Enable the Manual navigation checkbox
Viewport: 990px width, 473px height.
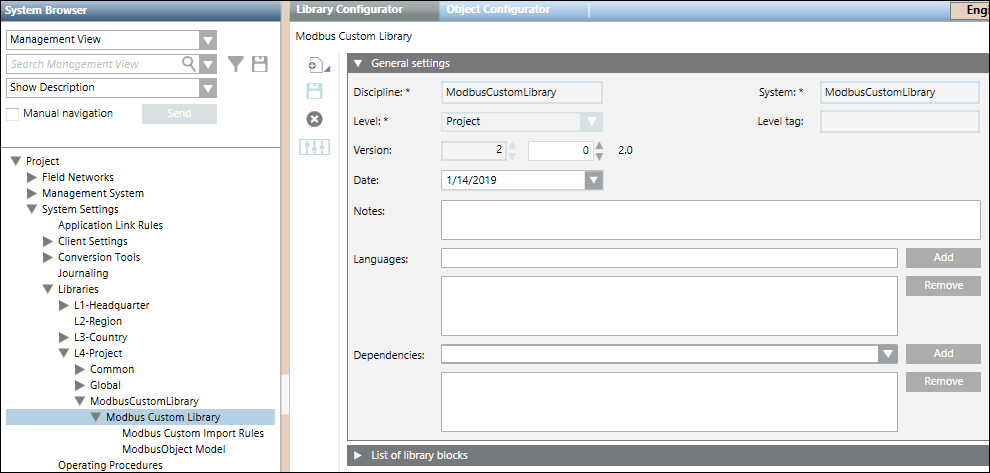coord(13,114)
